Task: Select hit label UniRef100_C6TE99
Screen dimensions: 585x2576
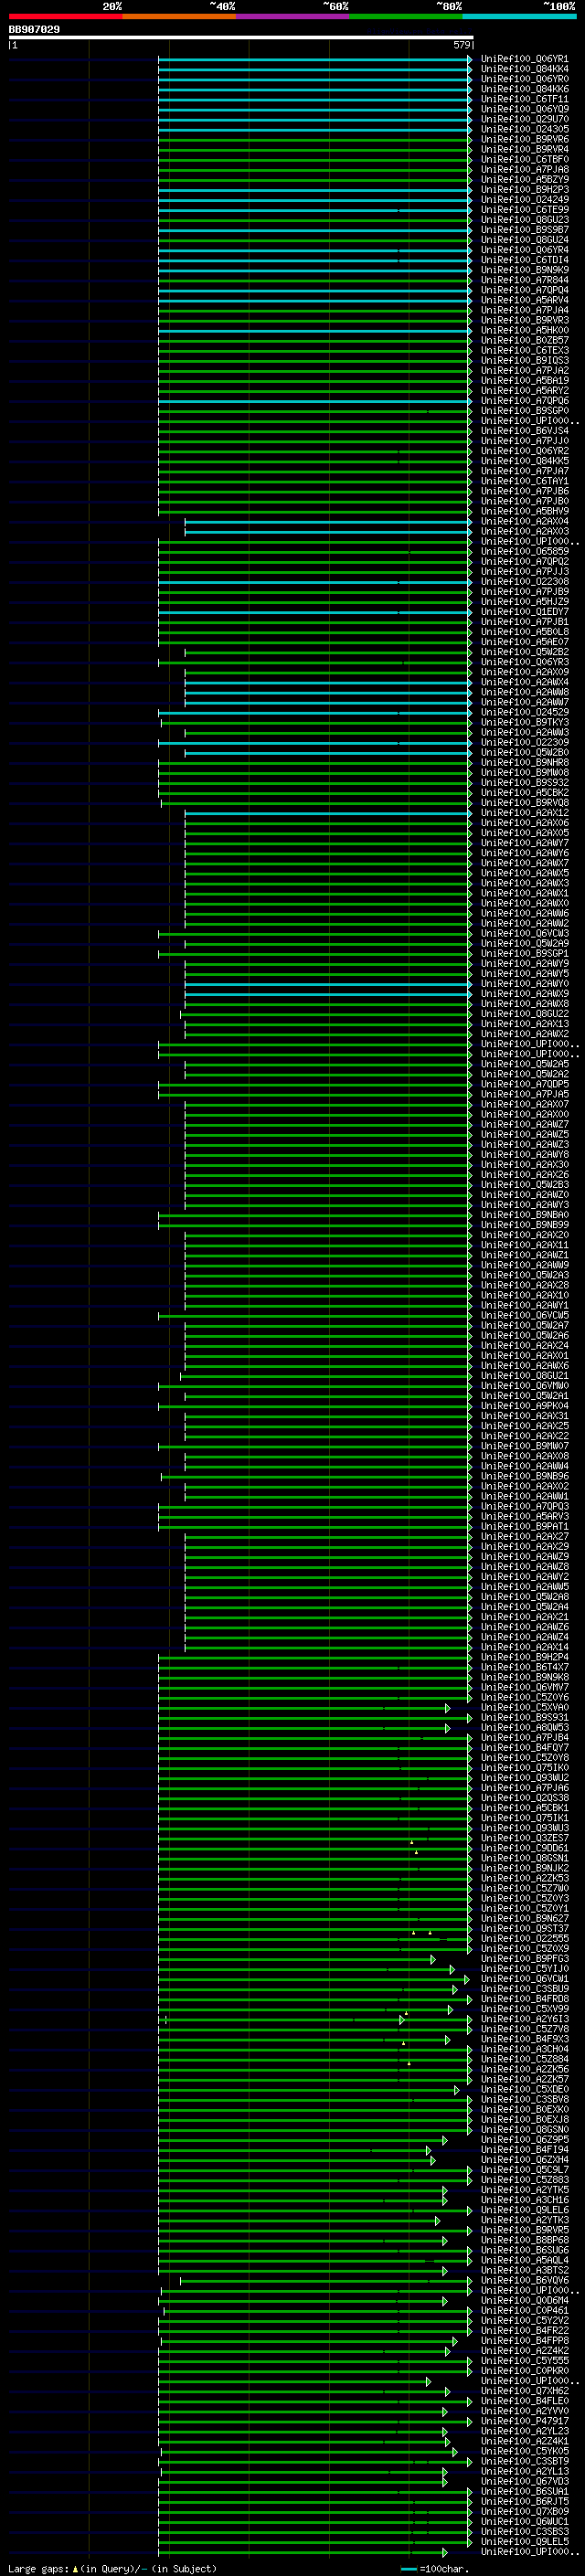Action: (525, 210)
